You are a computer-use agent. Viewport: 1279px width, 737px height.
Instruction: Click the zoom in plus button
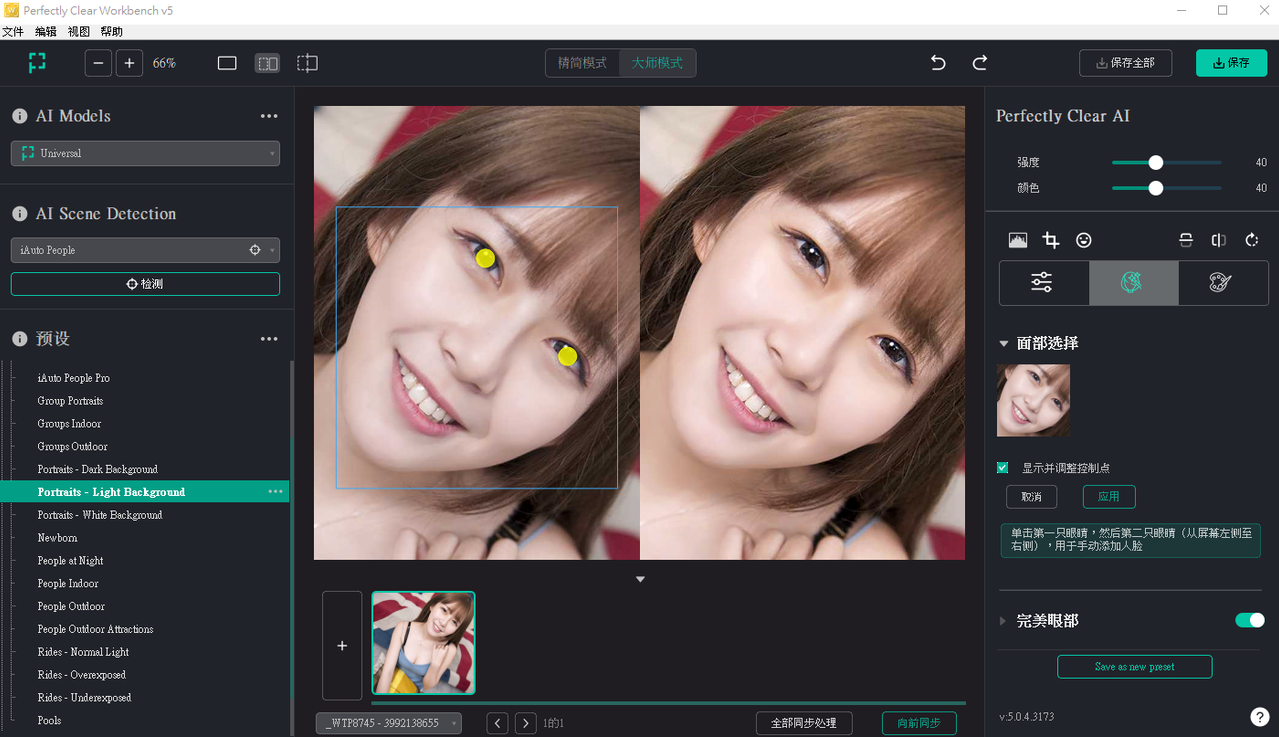tap(129, 63)
